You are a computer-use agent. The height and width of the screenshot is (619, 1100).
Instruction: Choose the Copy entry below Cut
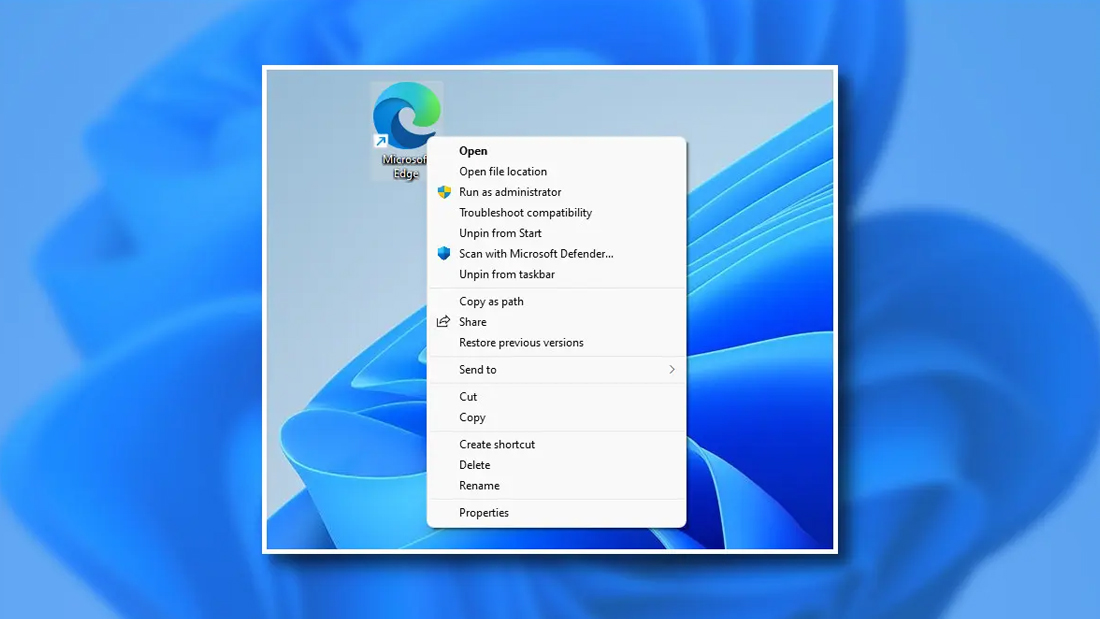[556, 417]
